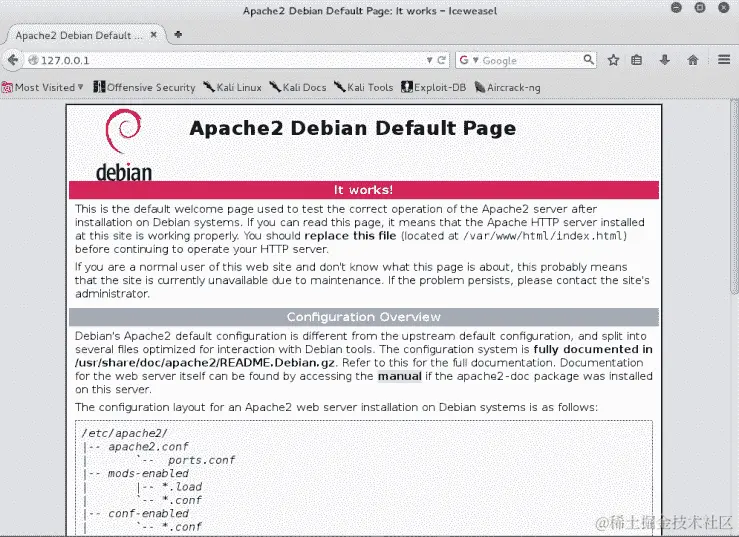
Task: Follow the manual link in Configuration Overview
Action: click(400, 376)
